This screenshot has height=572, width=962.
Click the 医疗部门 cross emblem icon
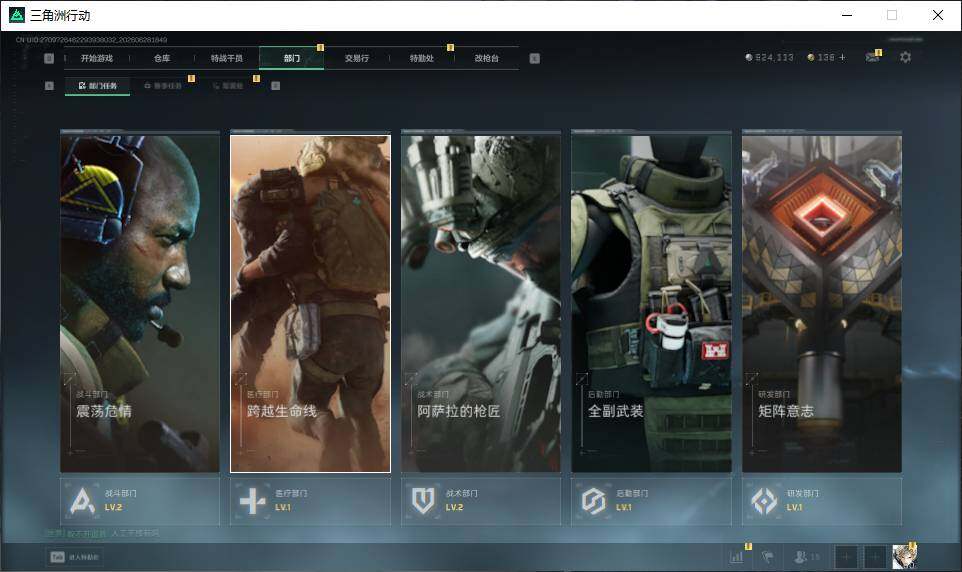click(x=252, y=501)
